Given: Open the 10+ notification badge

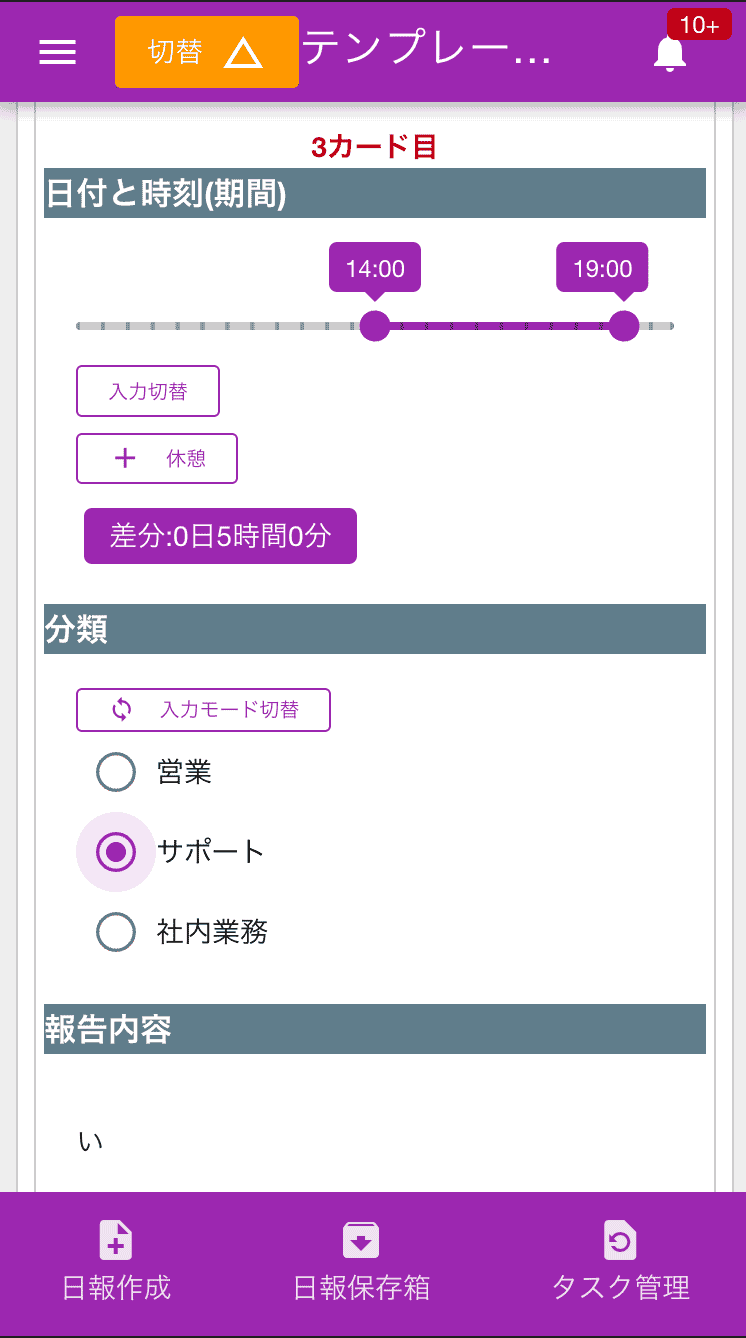Looking at the screenshot, I should [699, 24].
